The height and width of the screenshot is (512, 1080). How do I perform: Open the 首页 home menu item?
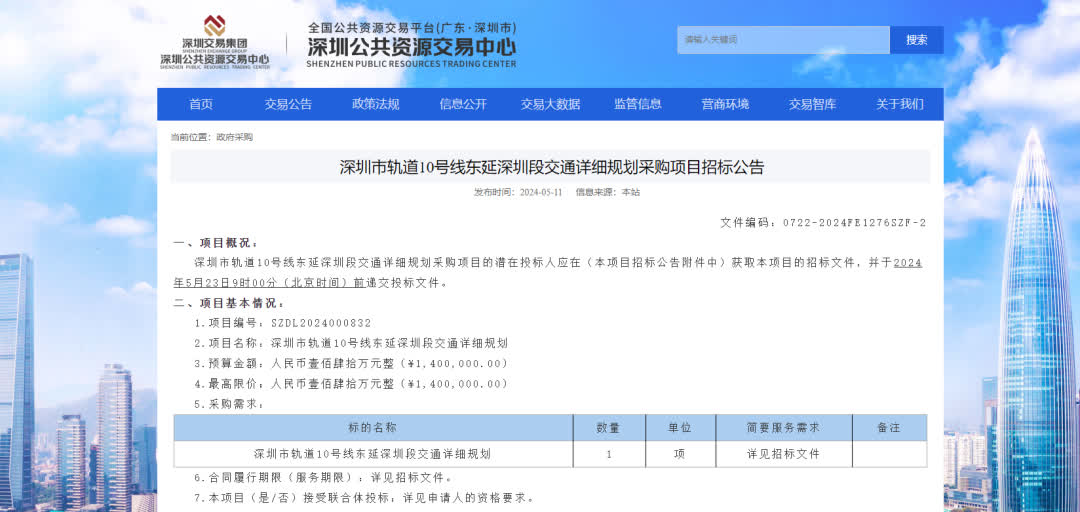coord(201,104)
